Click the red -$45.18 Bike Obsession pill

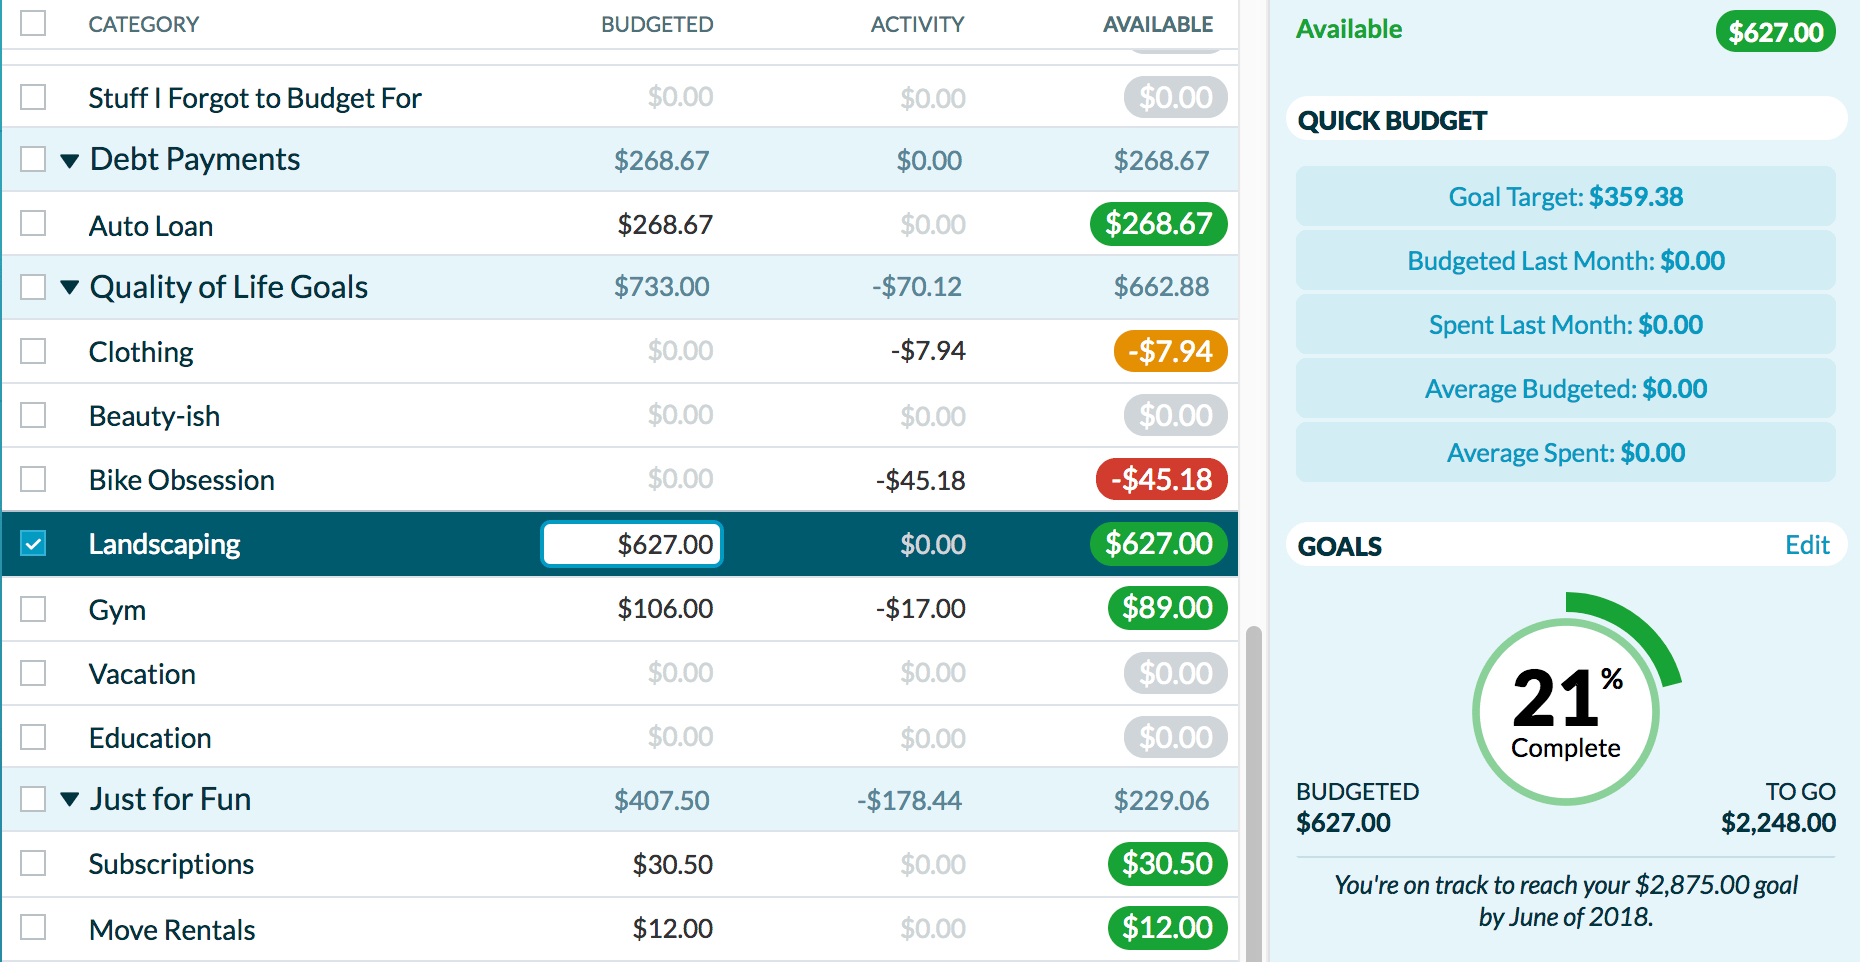pyautogui.click(x=1161, y=480)
